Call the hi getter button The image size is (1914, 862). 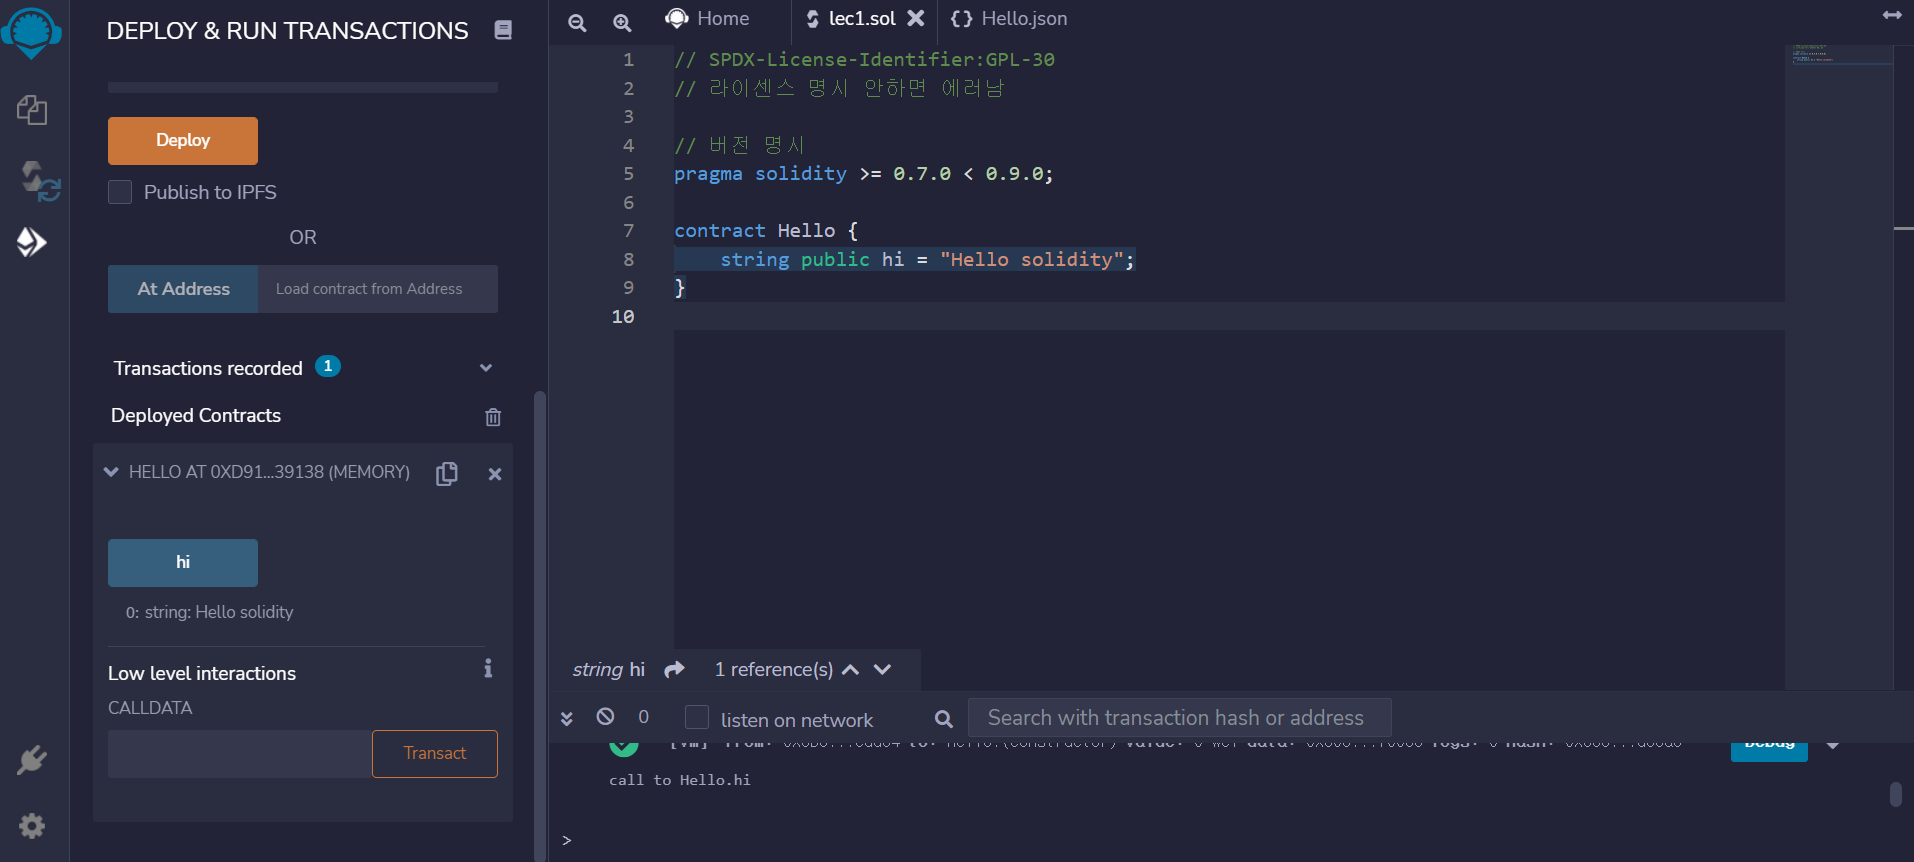pos(183,563)
